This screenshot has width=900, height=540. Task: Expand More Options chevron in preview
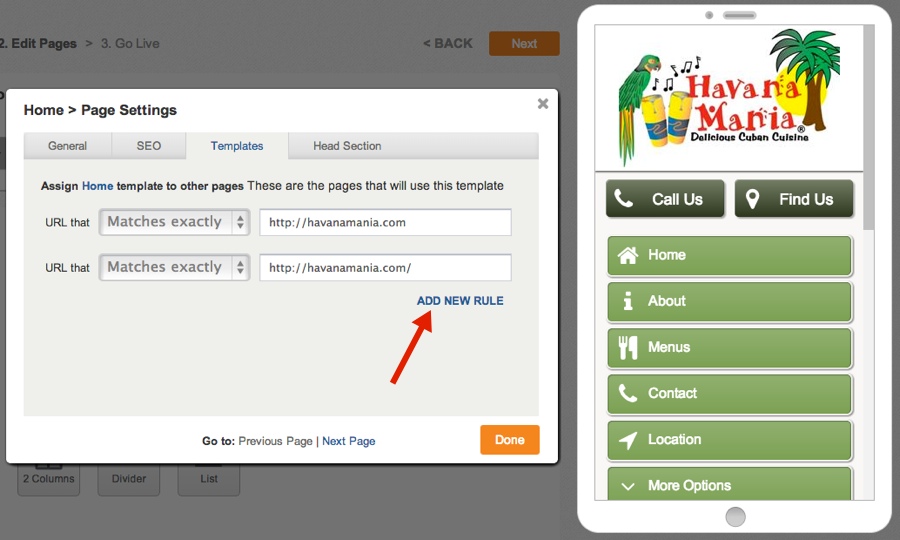tap(628, 486)
